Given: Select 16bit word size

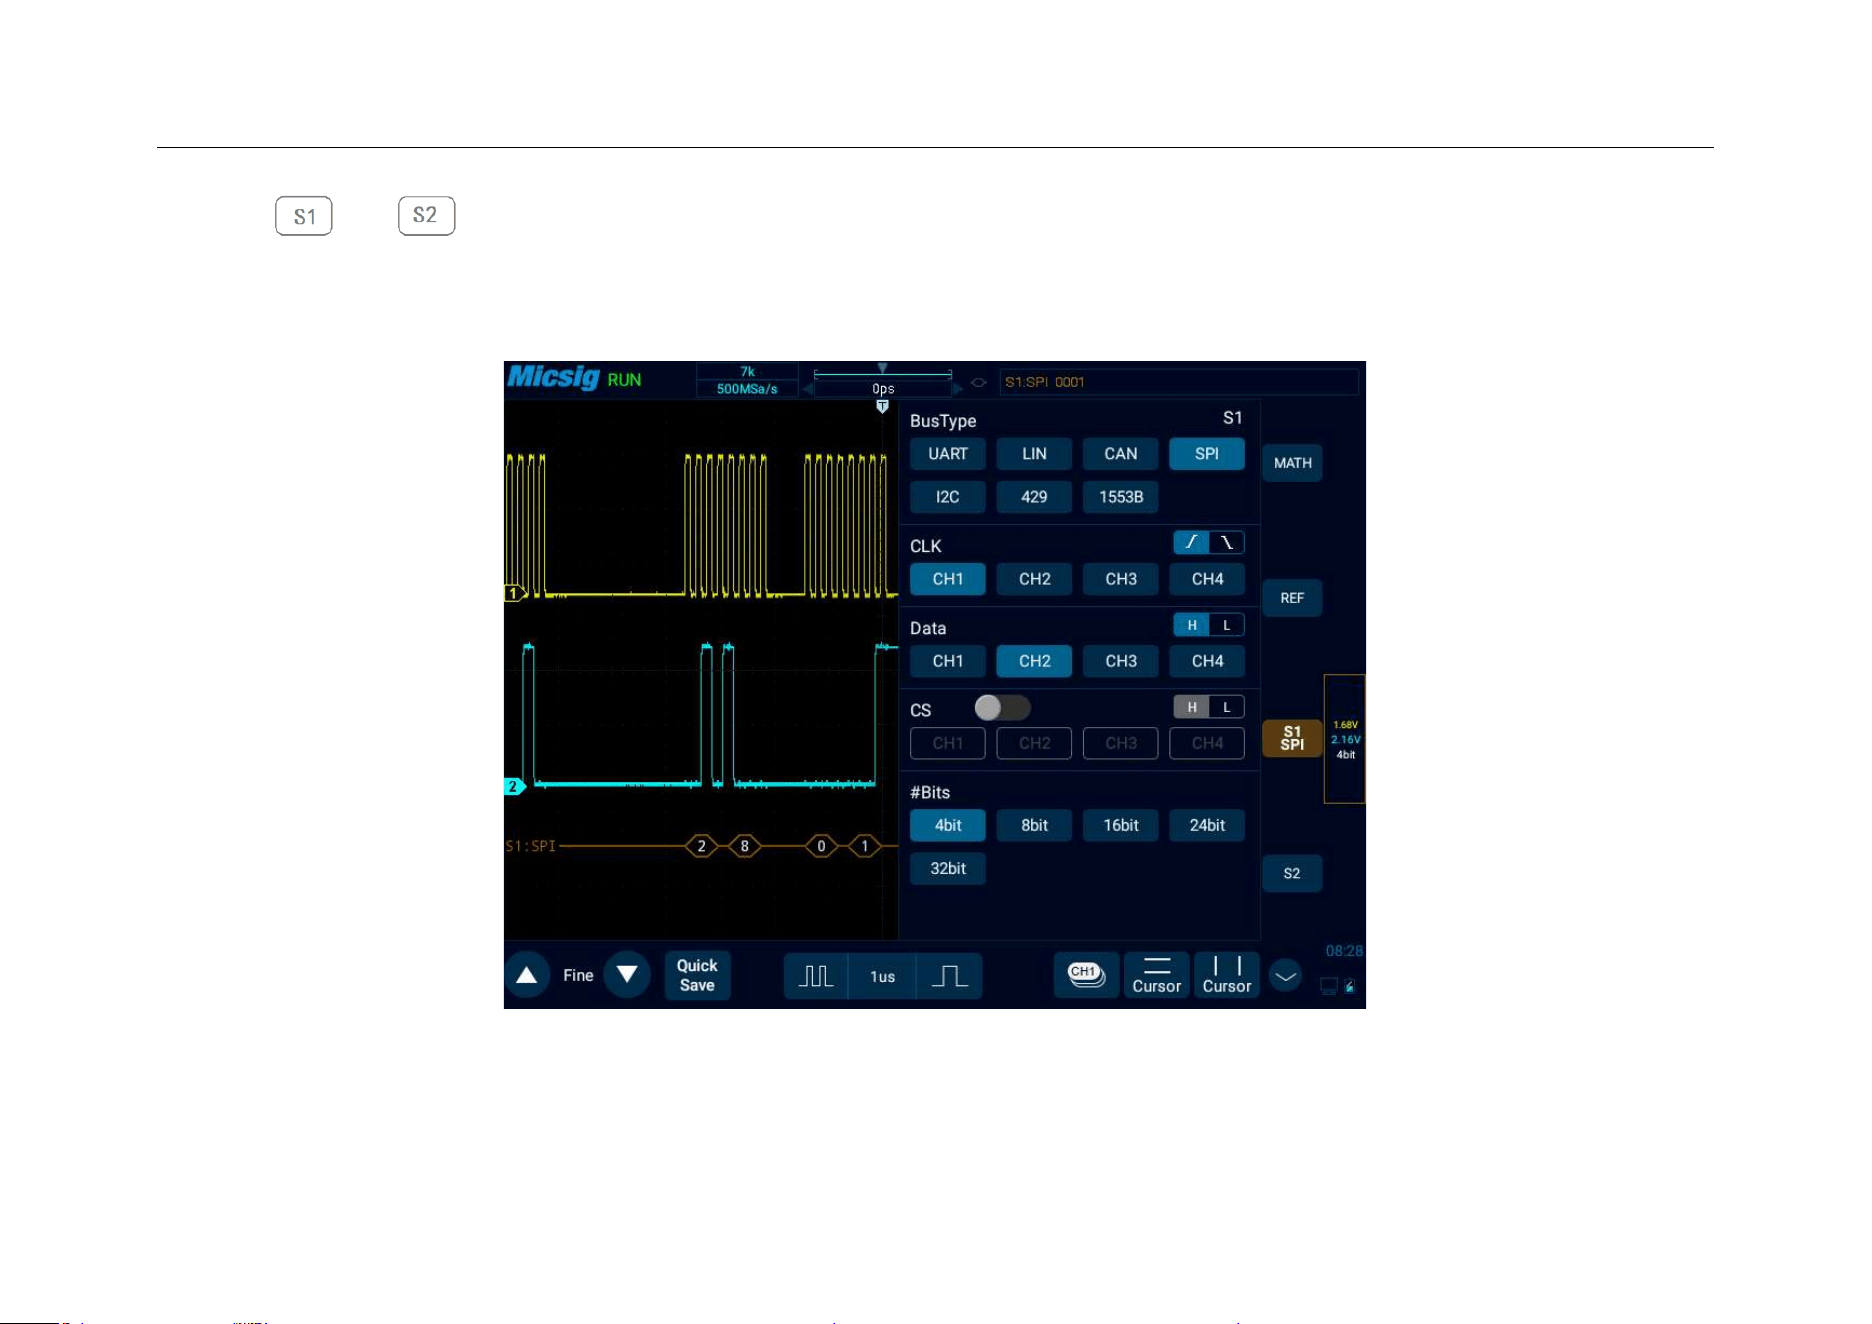Looking at the screenshot, I should pyautogui.click(x=1120, y=825).
